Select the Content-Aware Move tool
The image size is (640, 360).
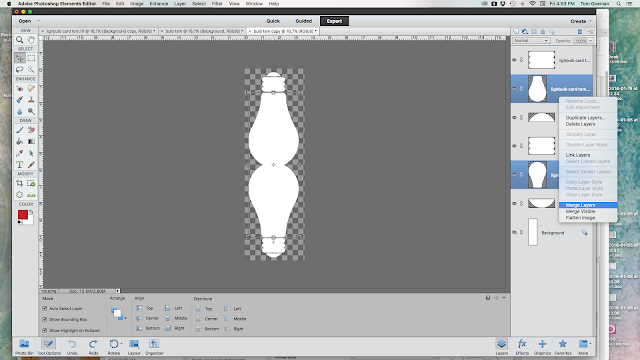click(x=19, y=195)
